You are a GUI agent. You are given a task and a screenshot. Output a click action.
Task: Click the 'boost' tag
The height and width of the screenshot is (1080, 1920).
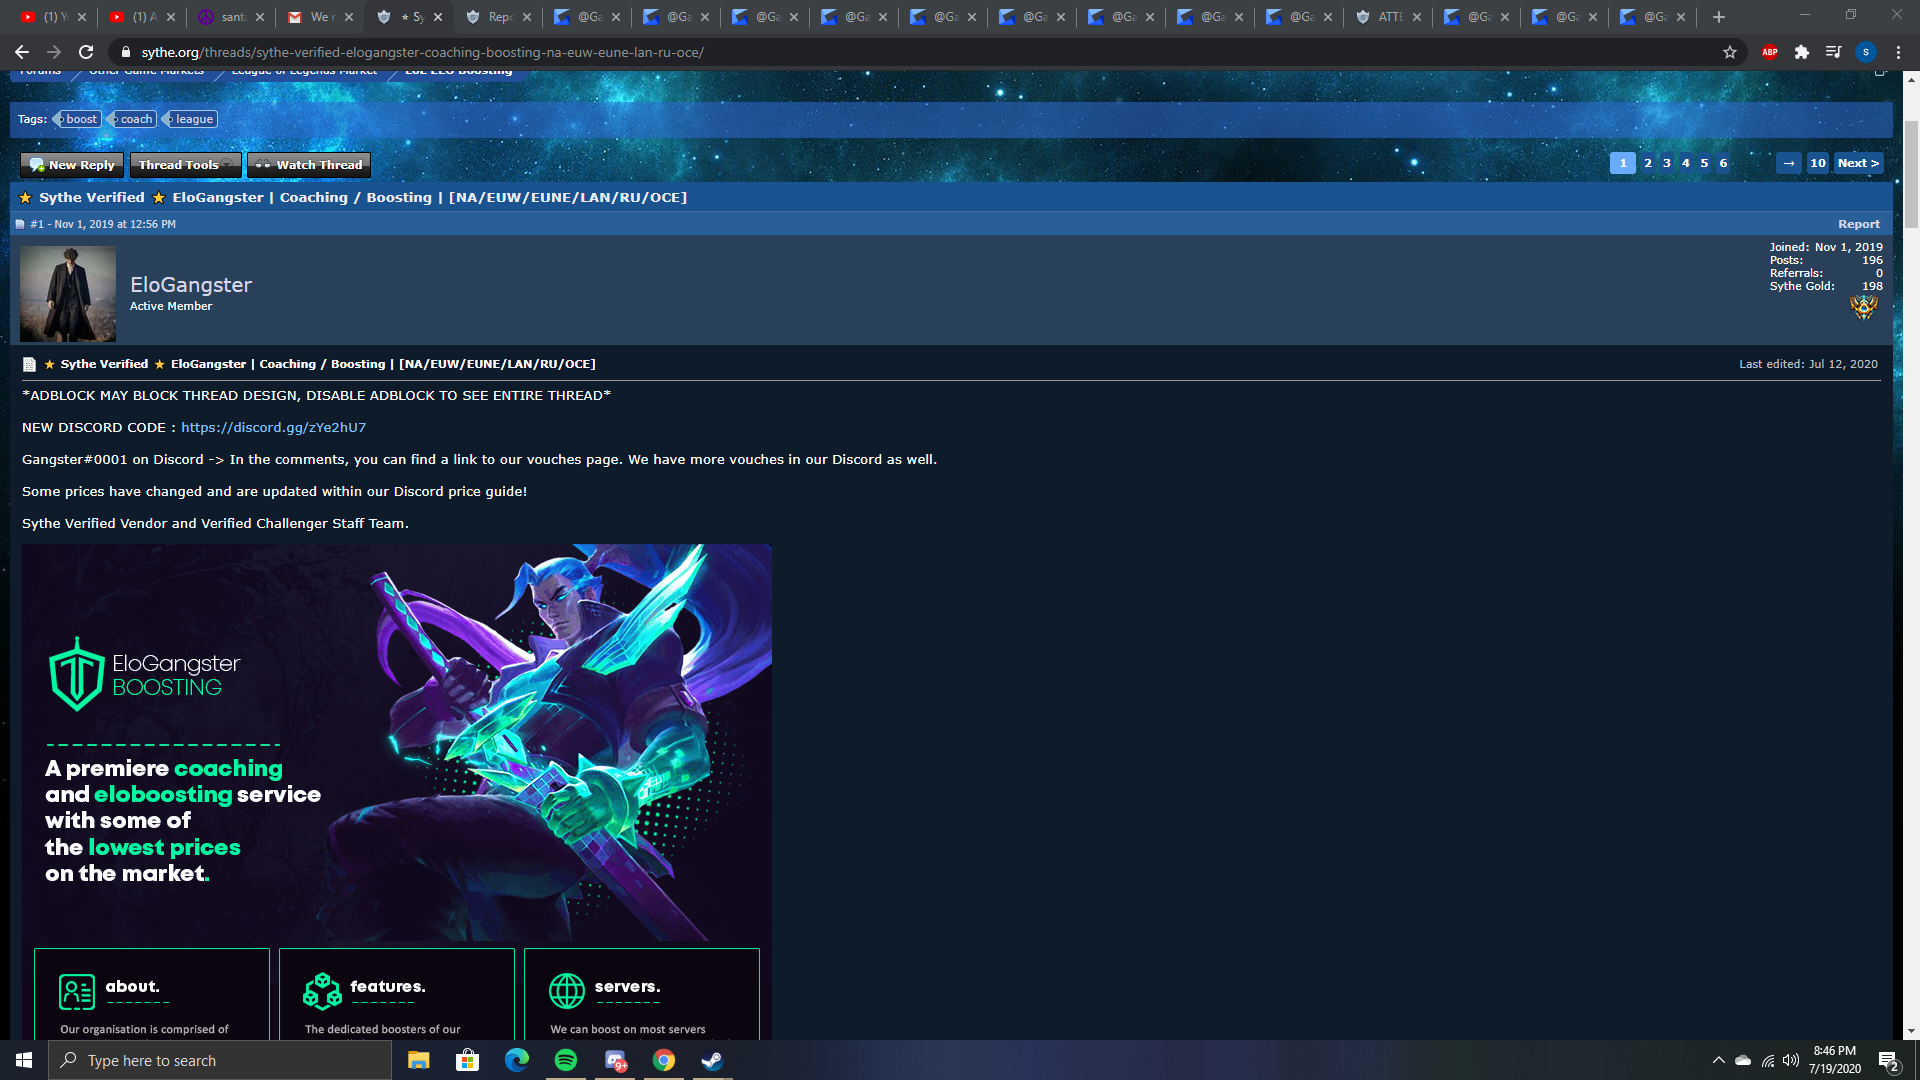tap(81, 119)
